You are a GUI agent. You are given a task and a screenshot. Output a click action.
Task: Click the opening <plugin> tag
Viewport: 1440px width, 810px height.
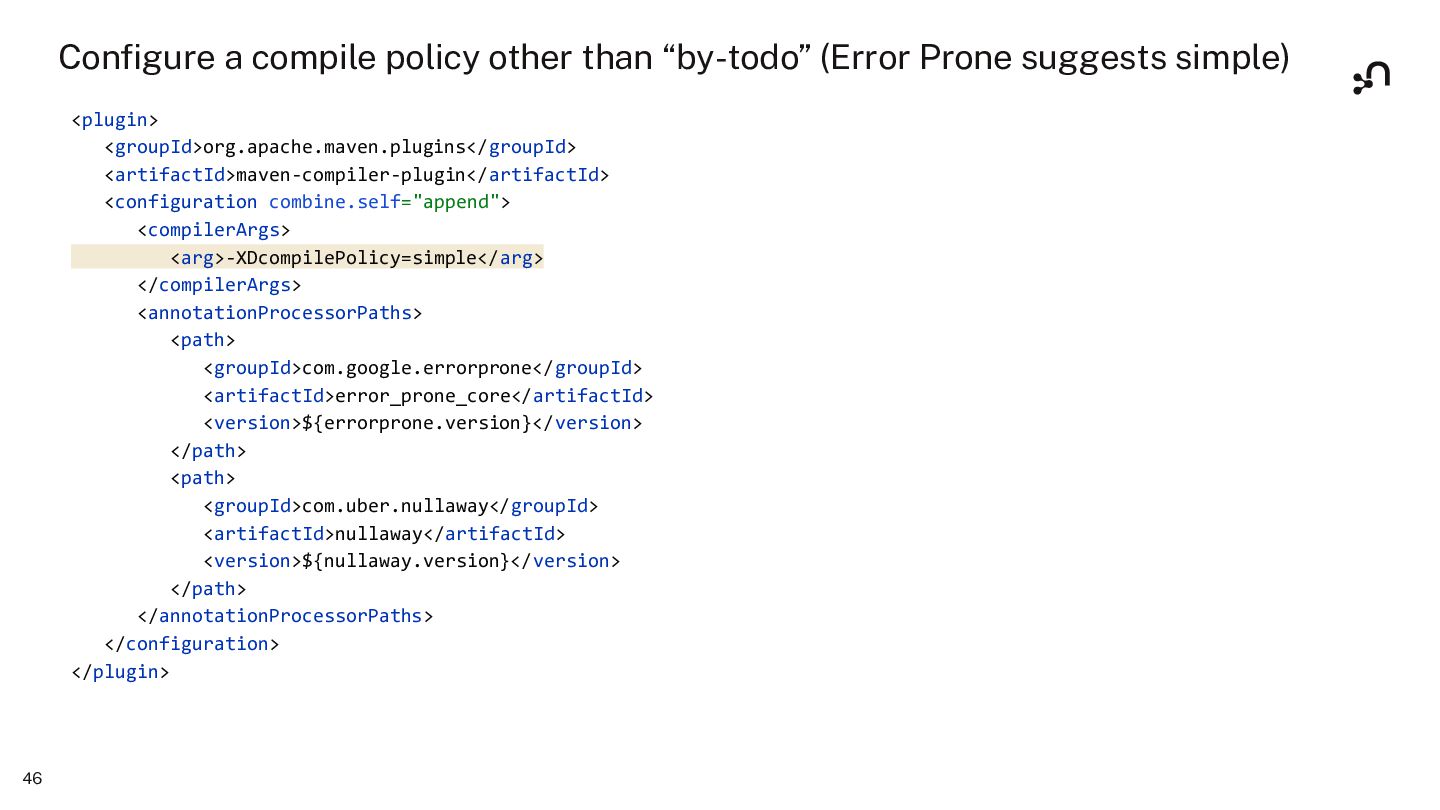115,120
